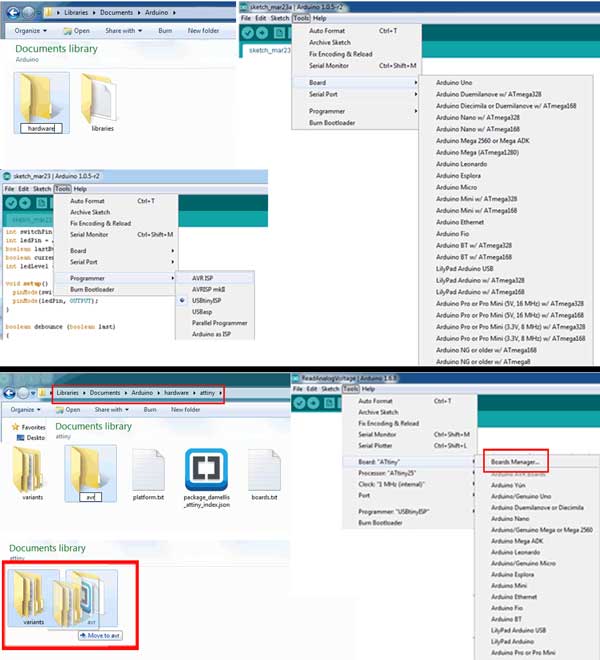600x660 pixels.
Task: Click Upload arrow icon in sketch_mar23a window
Action: click(262, 33)
